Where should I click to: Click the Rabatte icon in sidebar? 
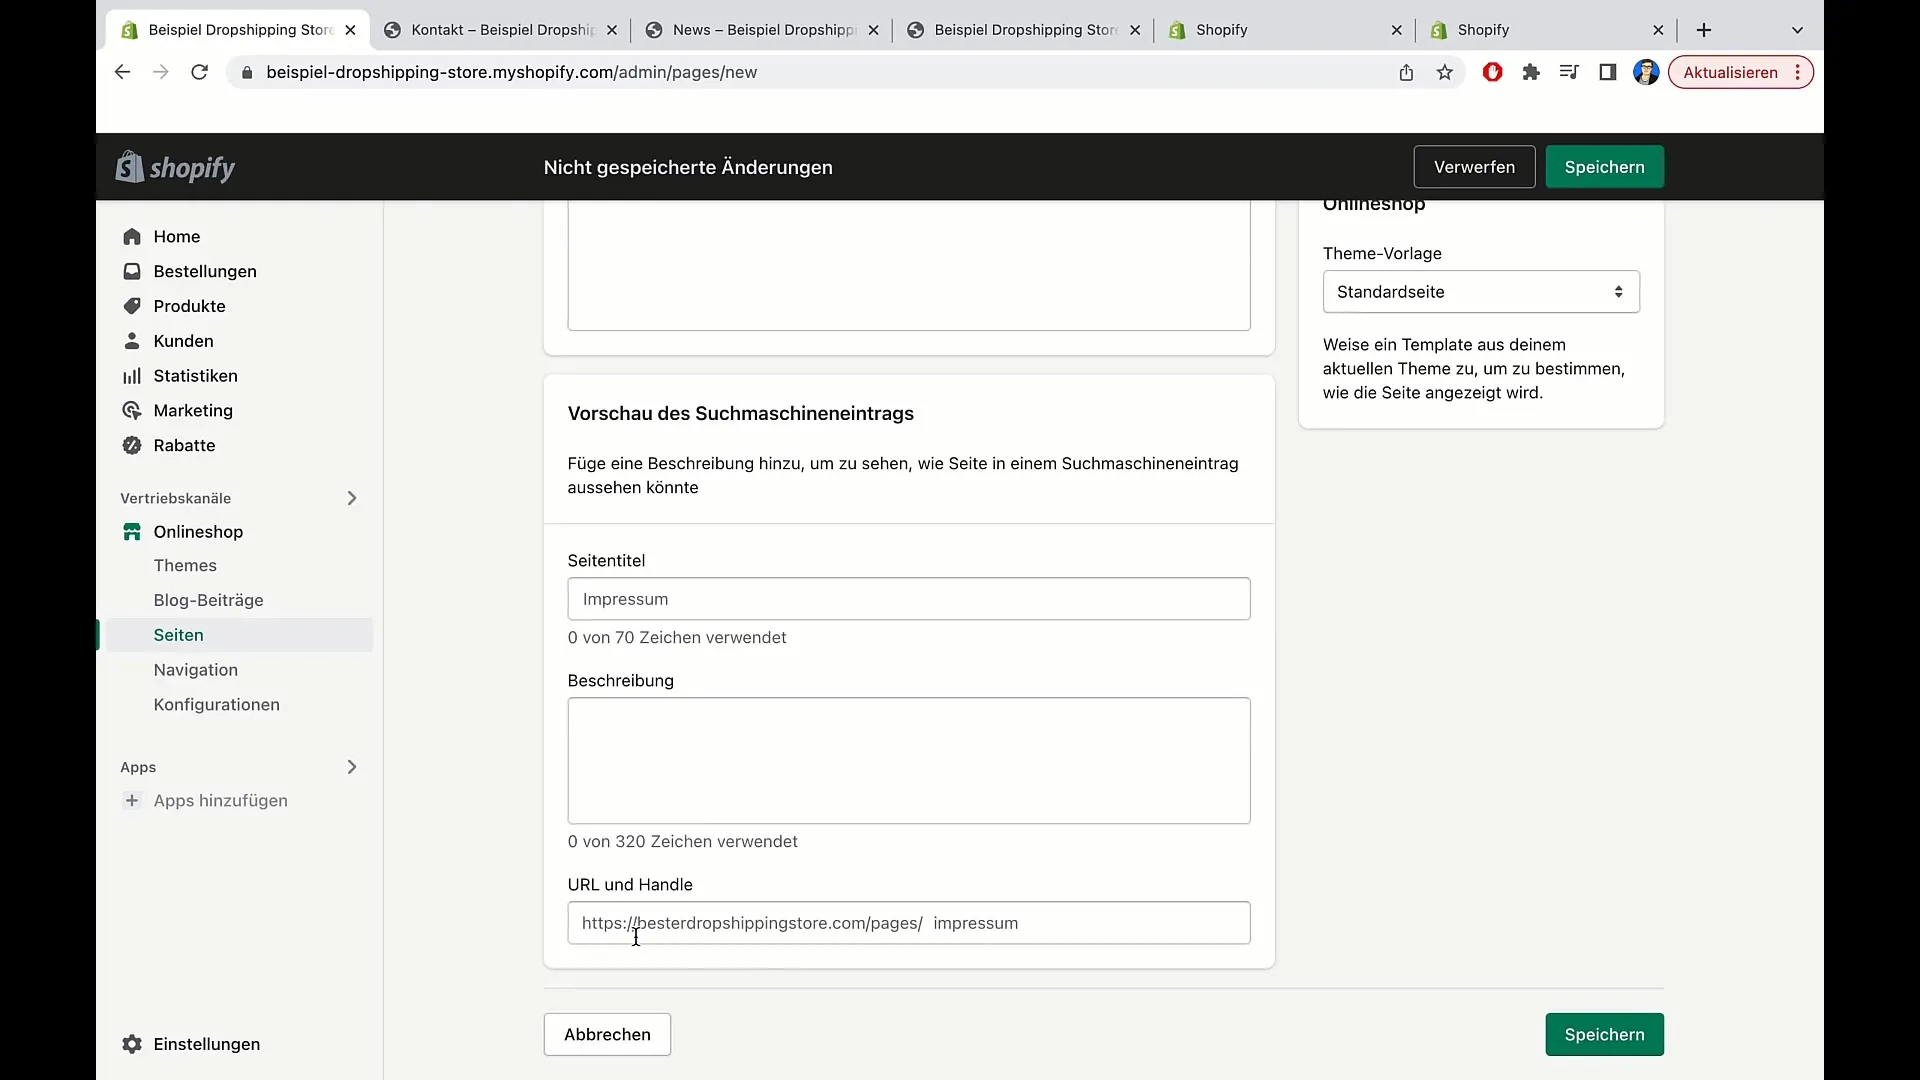point(132,444)
